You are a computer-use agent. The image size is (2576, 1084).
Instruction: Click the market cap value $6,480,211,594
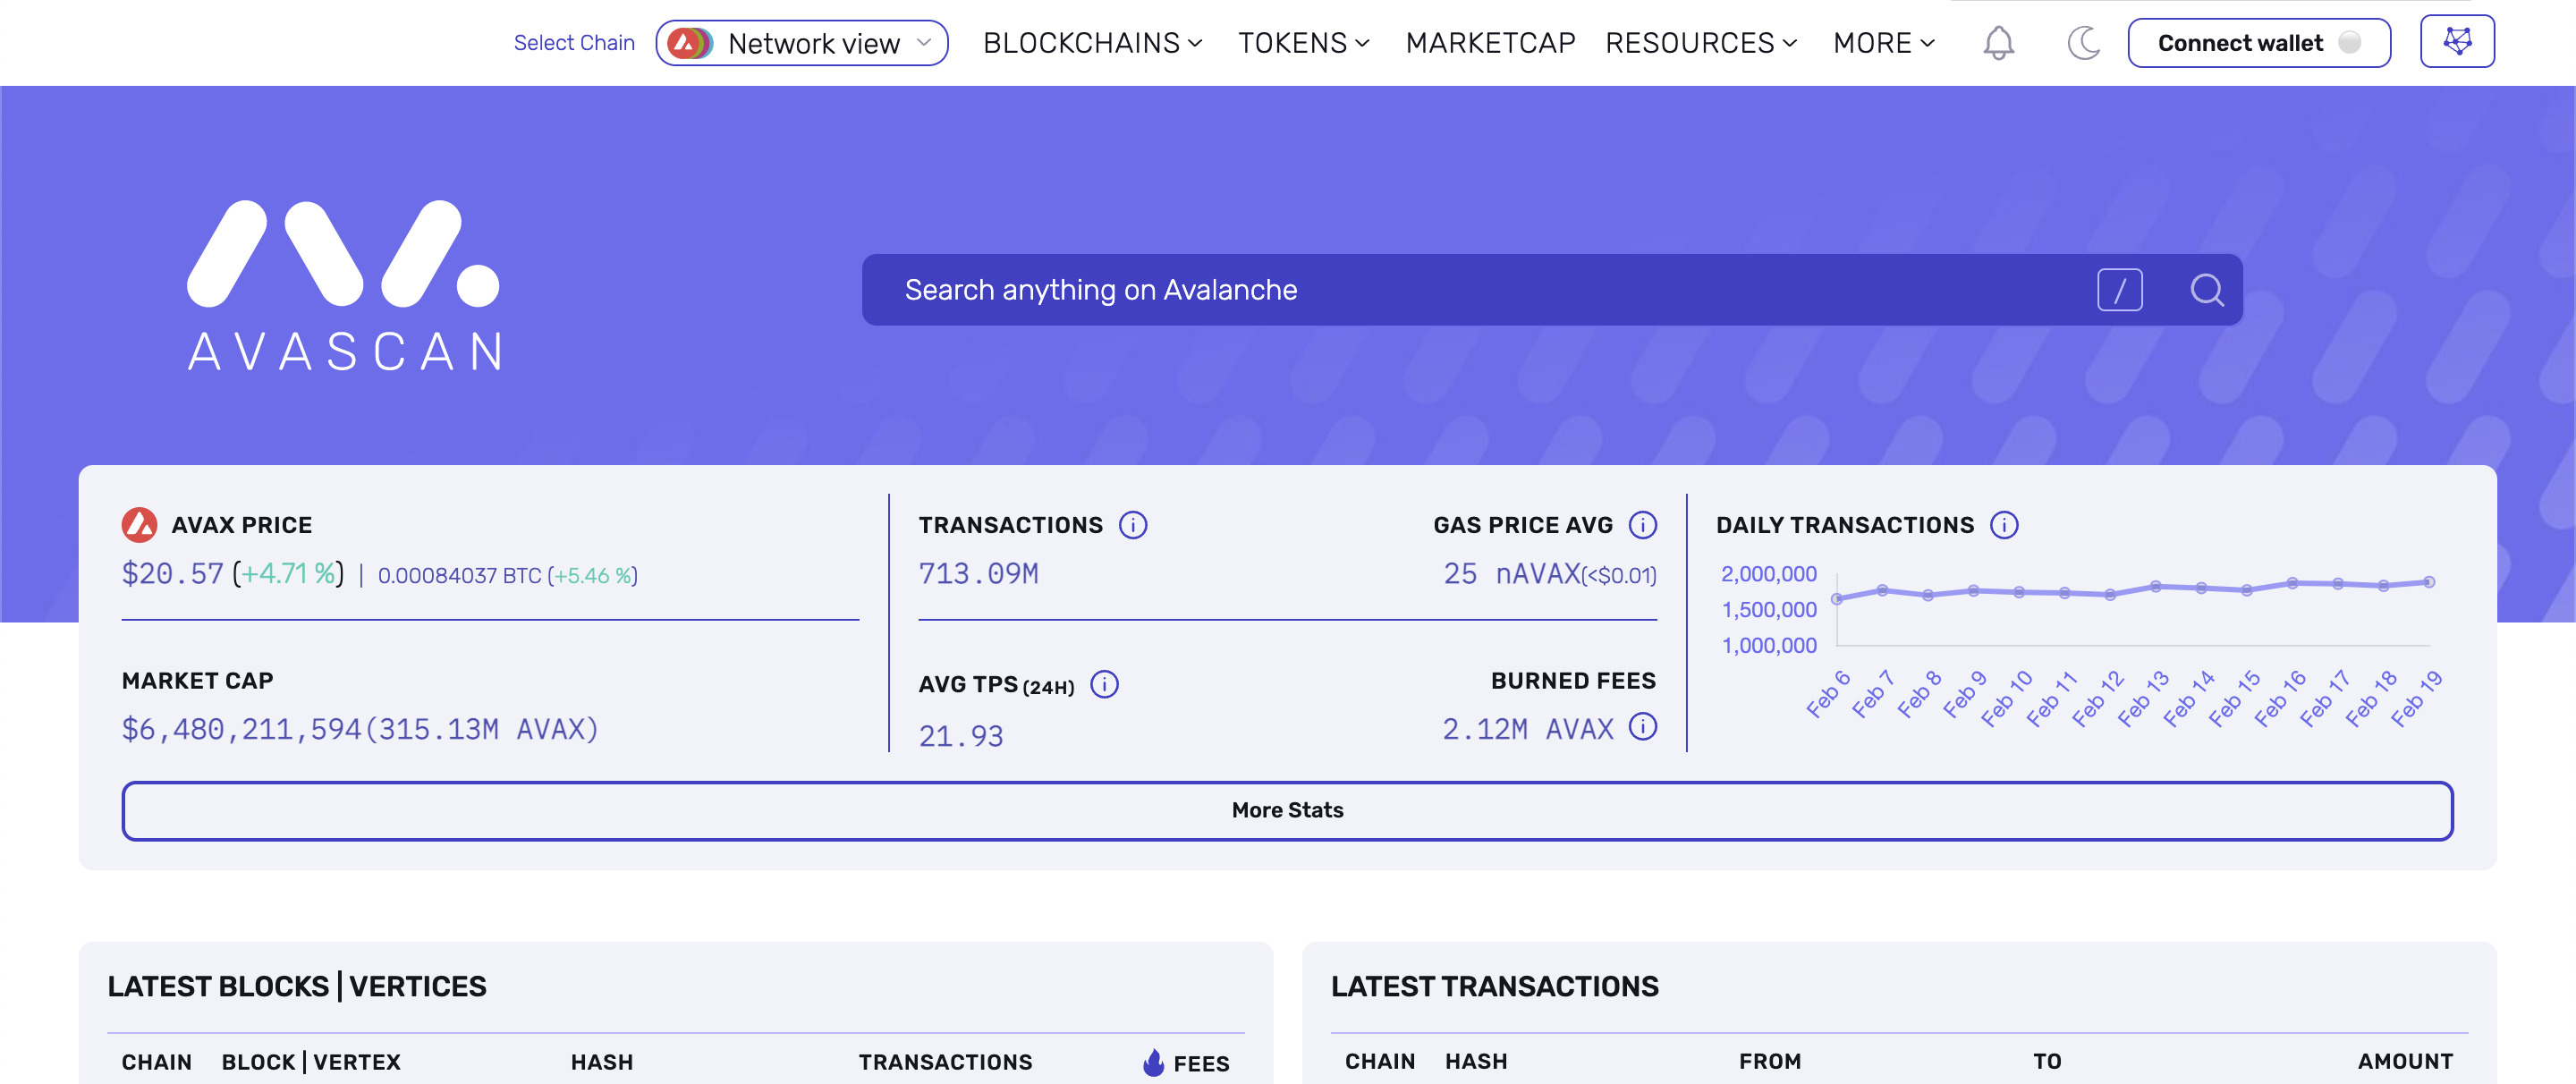pos(241,729)
